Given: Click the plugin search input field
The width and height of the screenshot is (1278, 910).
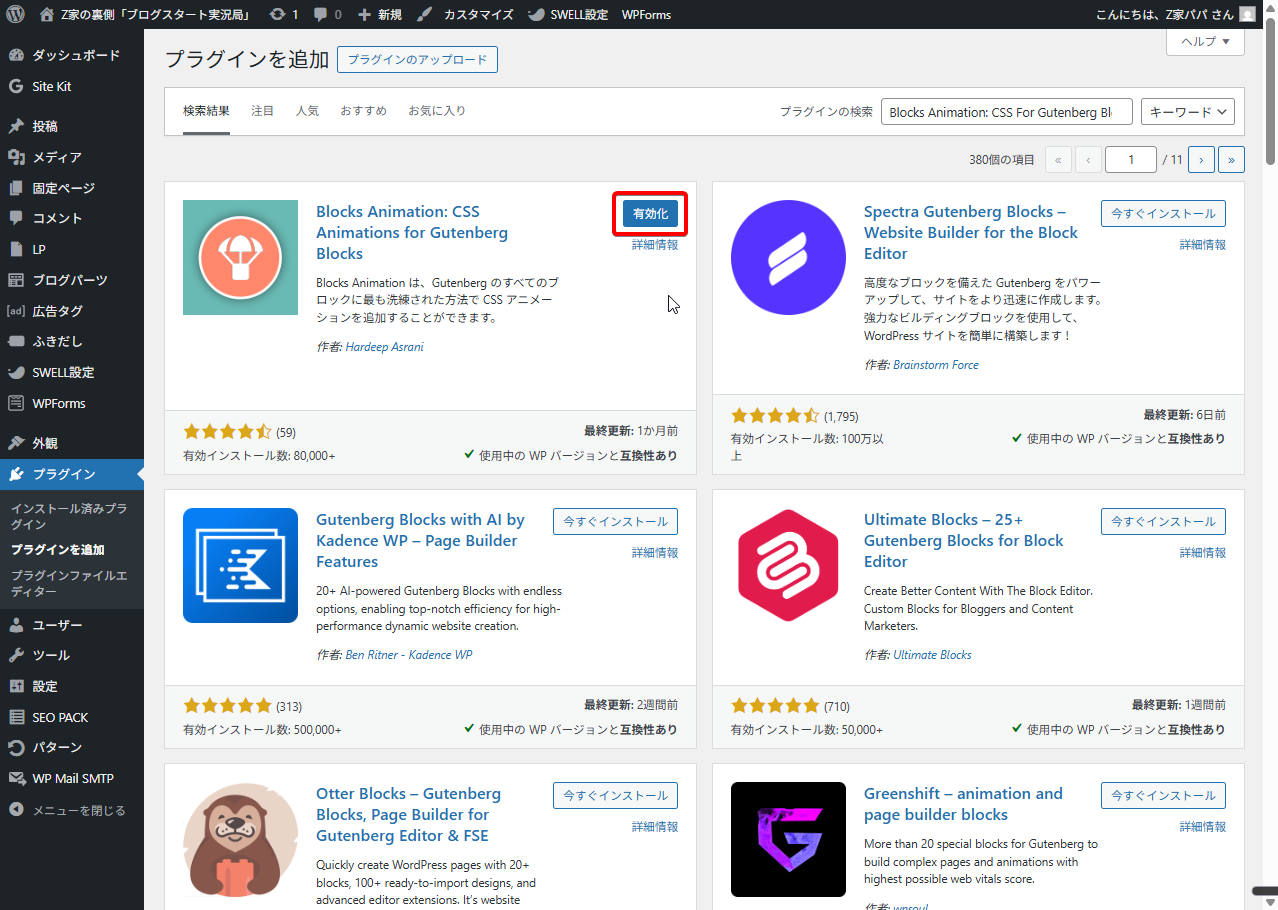Looking at the screenshot, I should click(1006, 112).
